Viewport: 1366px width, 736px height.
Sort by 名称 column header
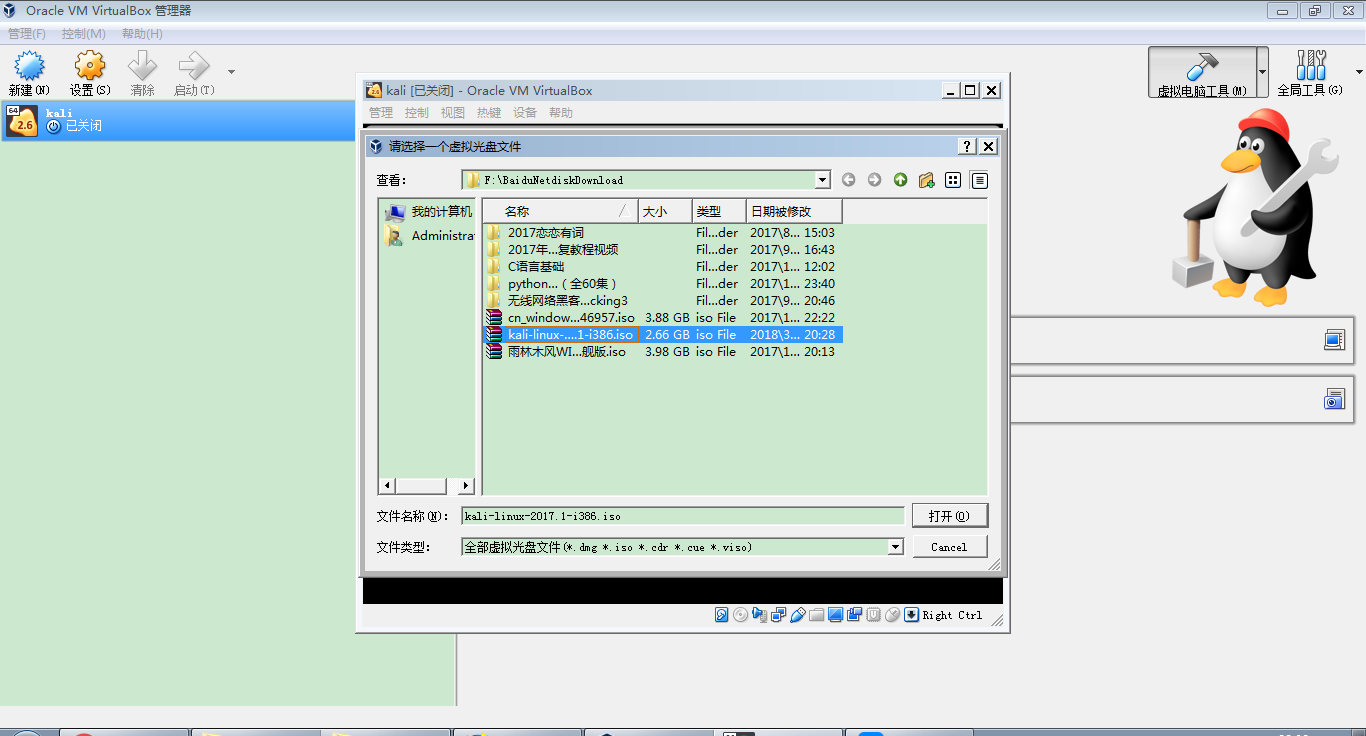click(561, 211)
